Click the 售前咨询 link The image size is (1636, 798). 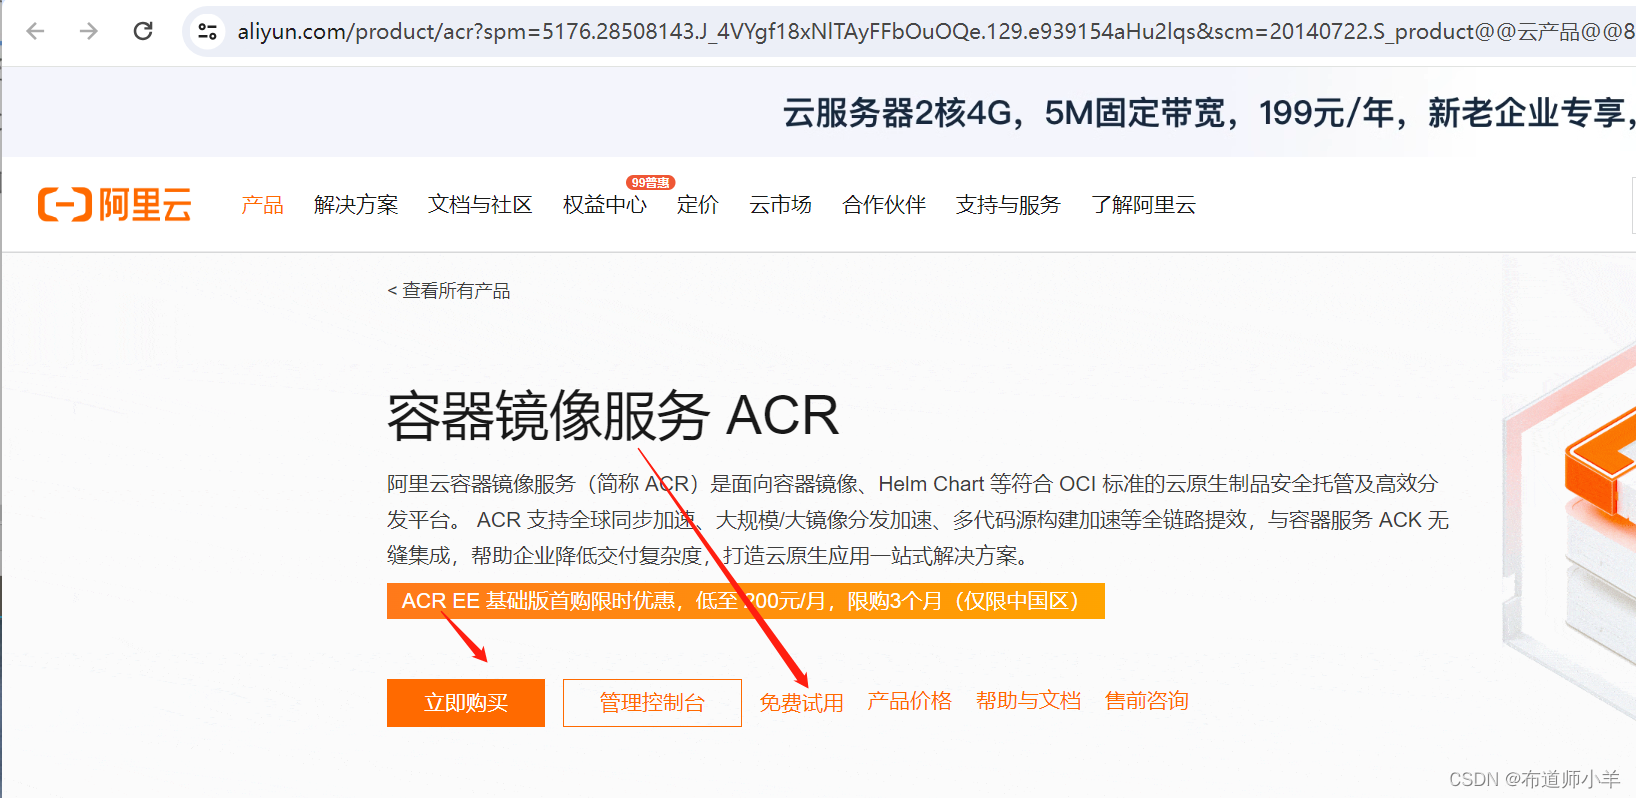coord(1147,701)
